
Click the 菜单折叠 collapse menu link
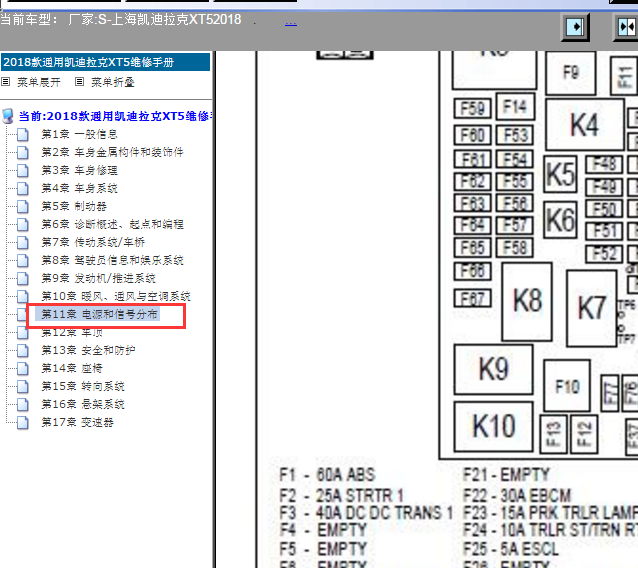113,82
